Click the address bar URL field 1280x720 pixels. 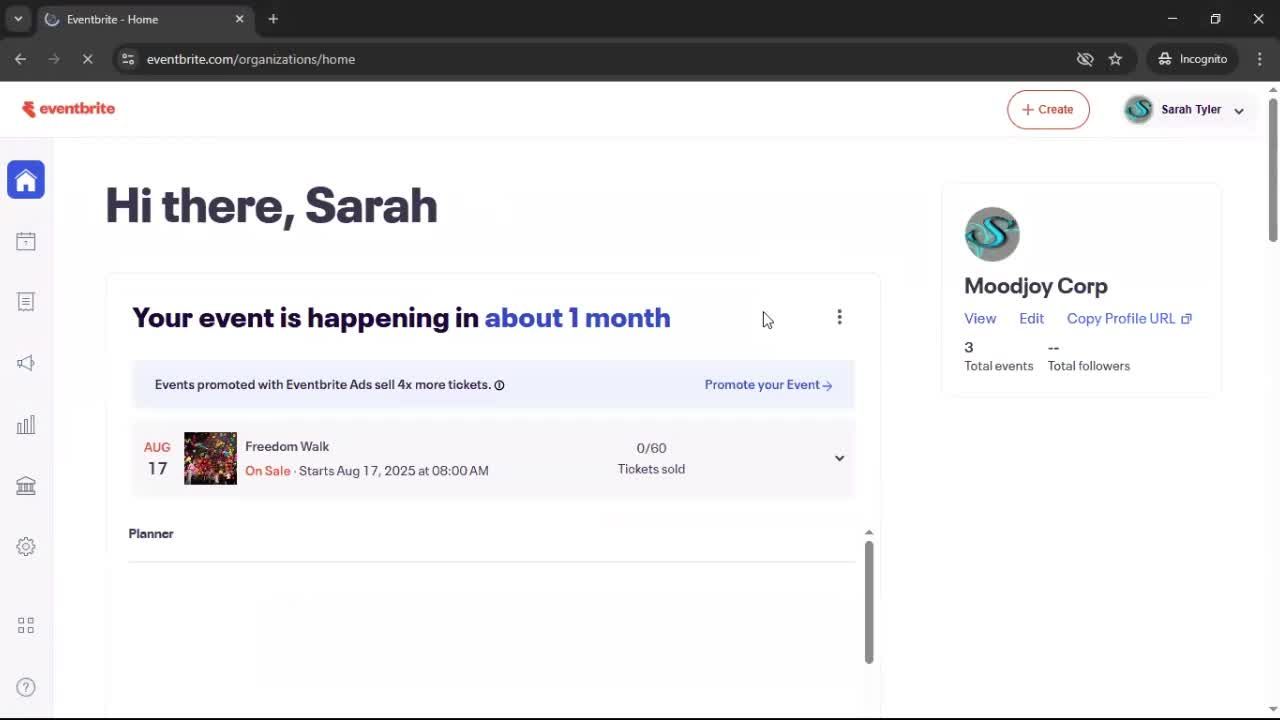(600, 59)
